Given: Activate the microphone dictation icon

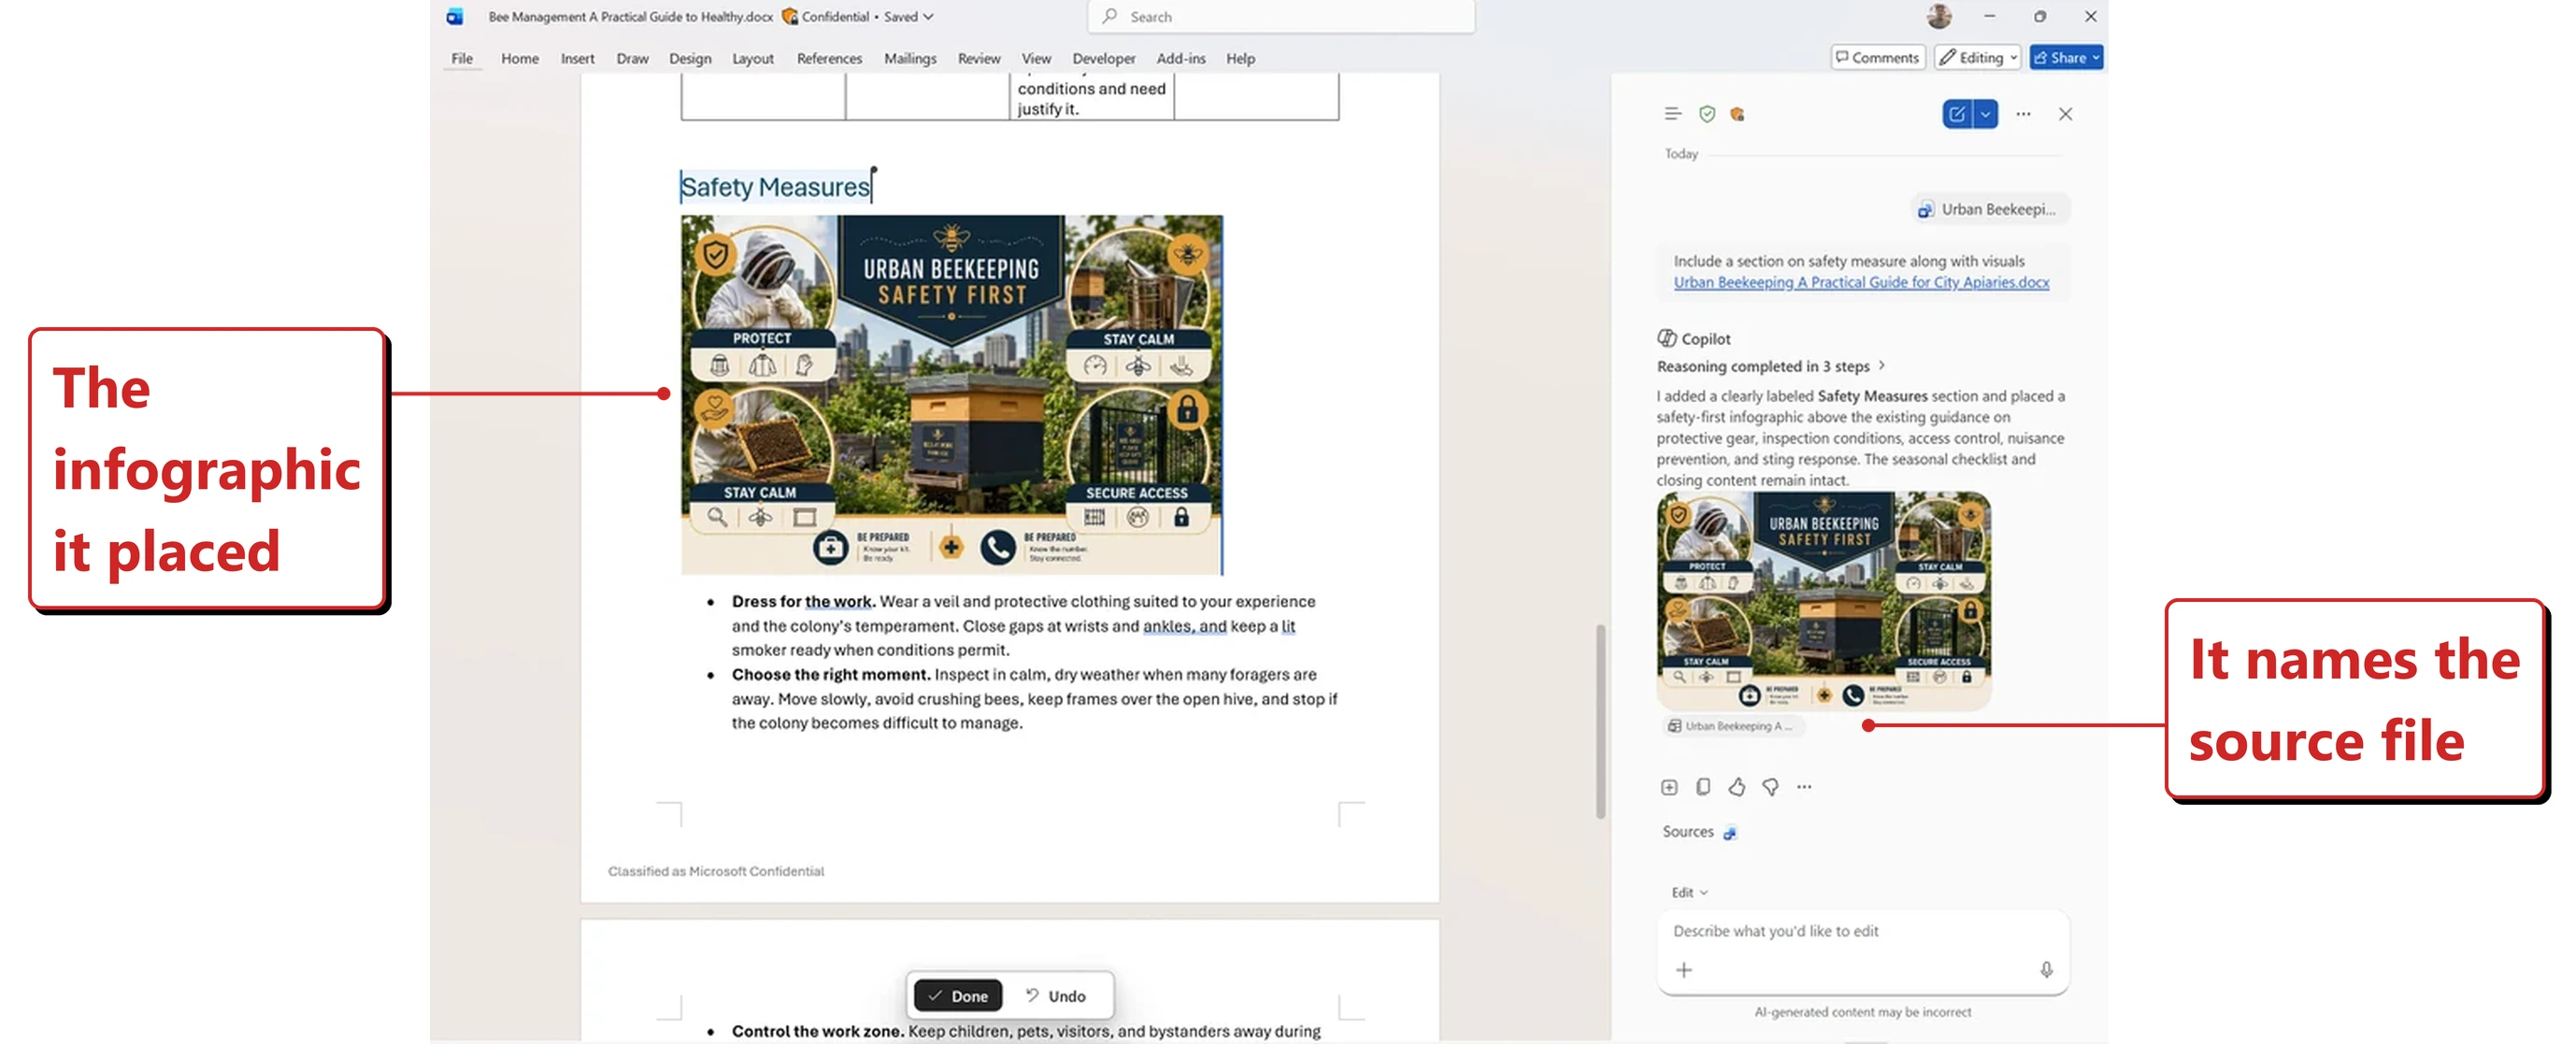Looking at the screenshot, I should [x=2046, y=970].
